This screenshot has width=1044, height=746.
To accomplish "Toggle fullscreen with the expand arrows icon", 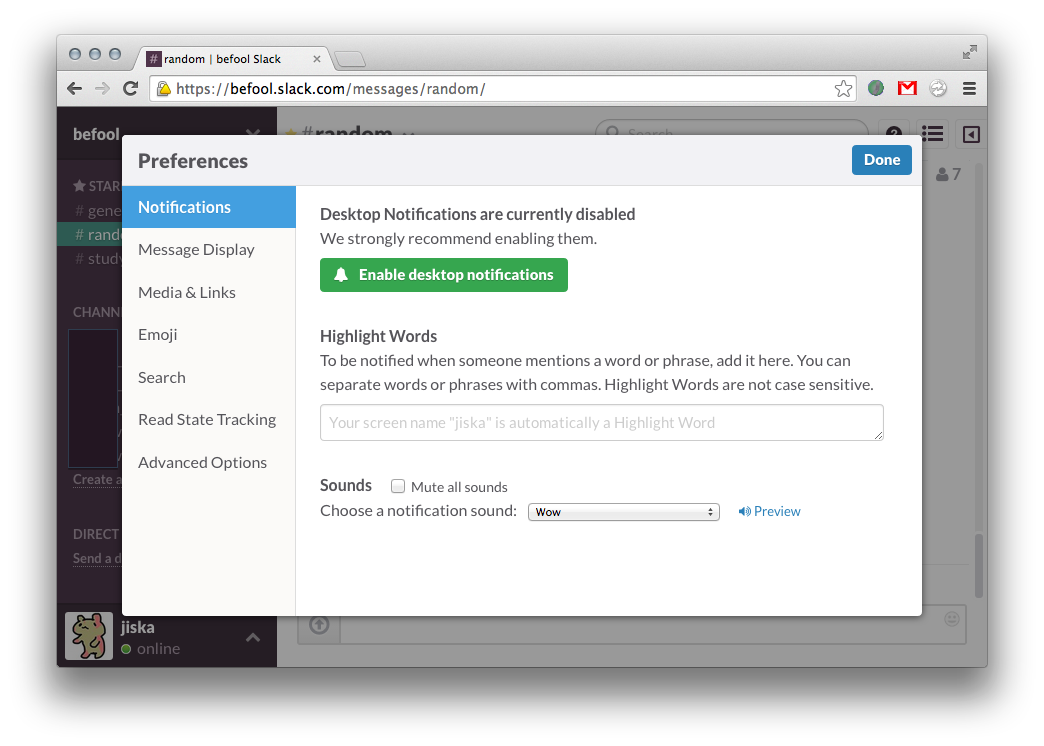I will tap(969, 53).
